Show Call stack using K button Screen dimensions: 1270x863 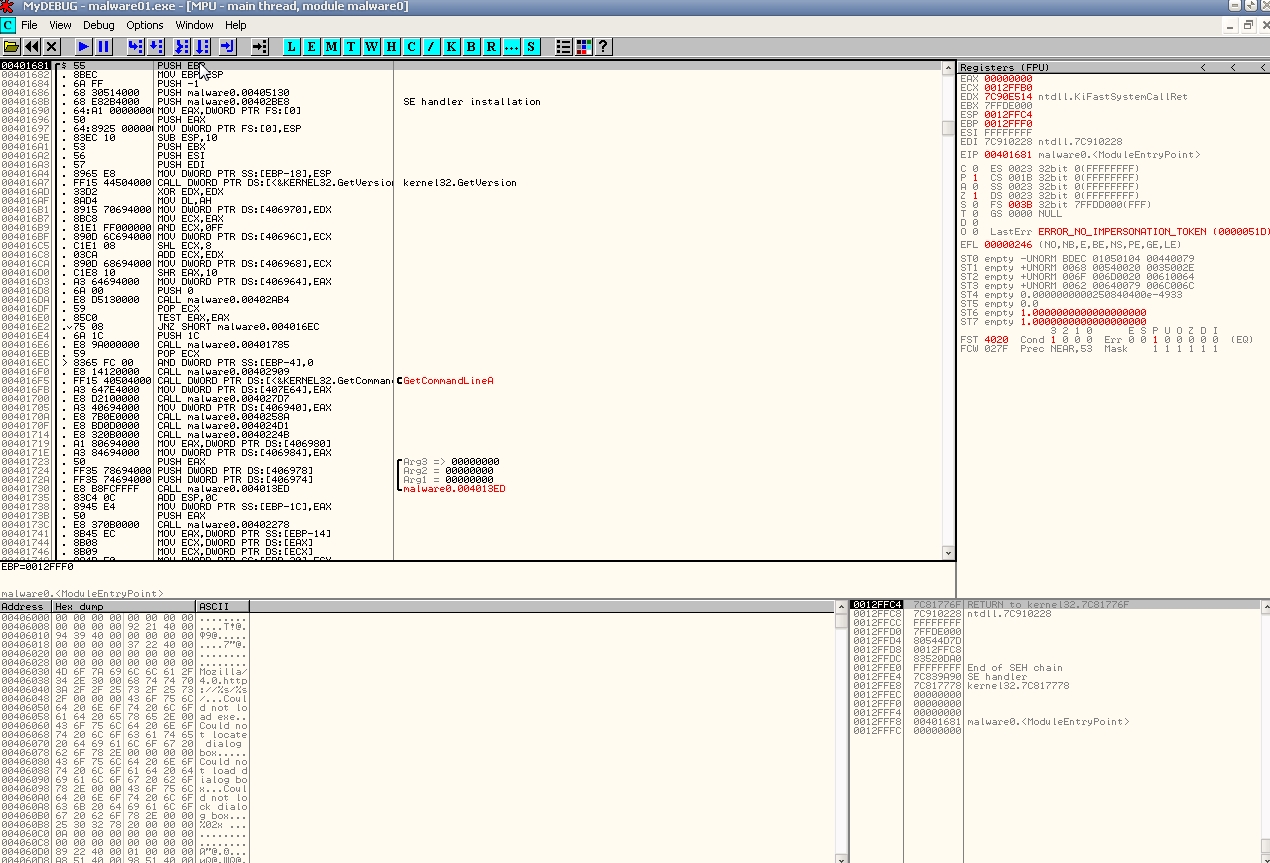click(x=451, y=47)
